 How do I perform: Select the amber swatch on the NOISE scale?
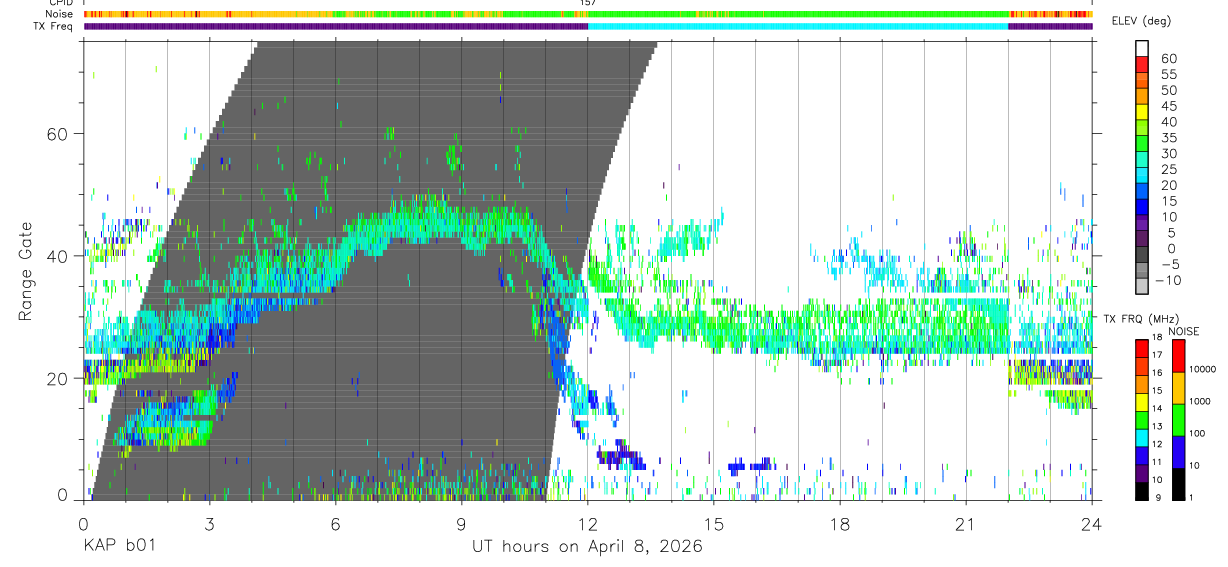click(1179, 387)
